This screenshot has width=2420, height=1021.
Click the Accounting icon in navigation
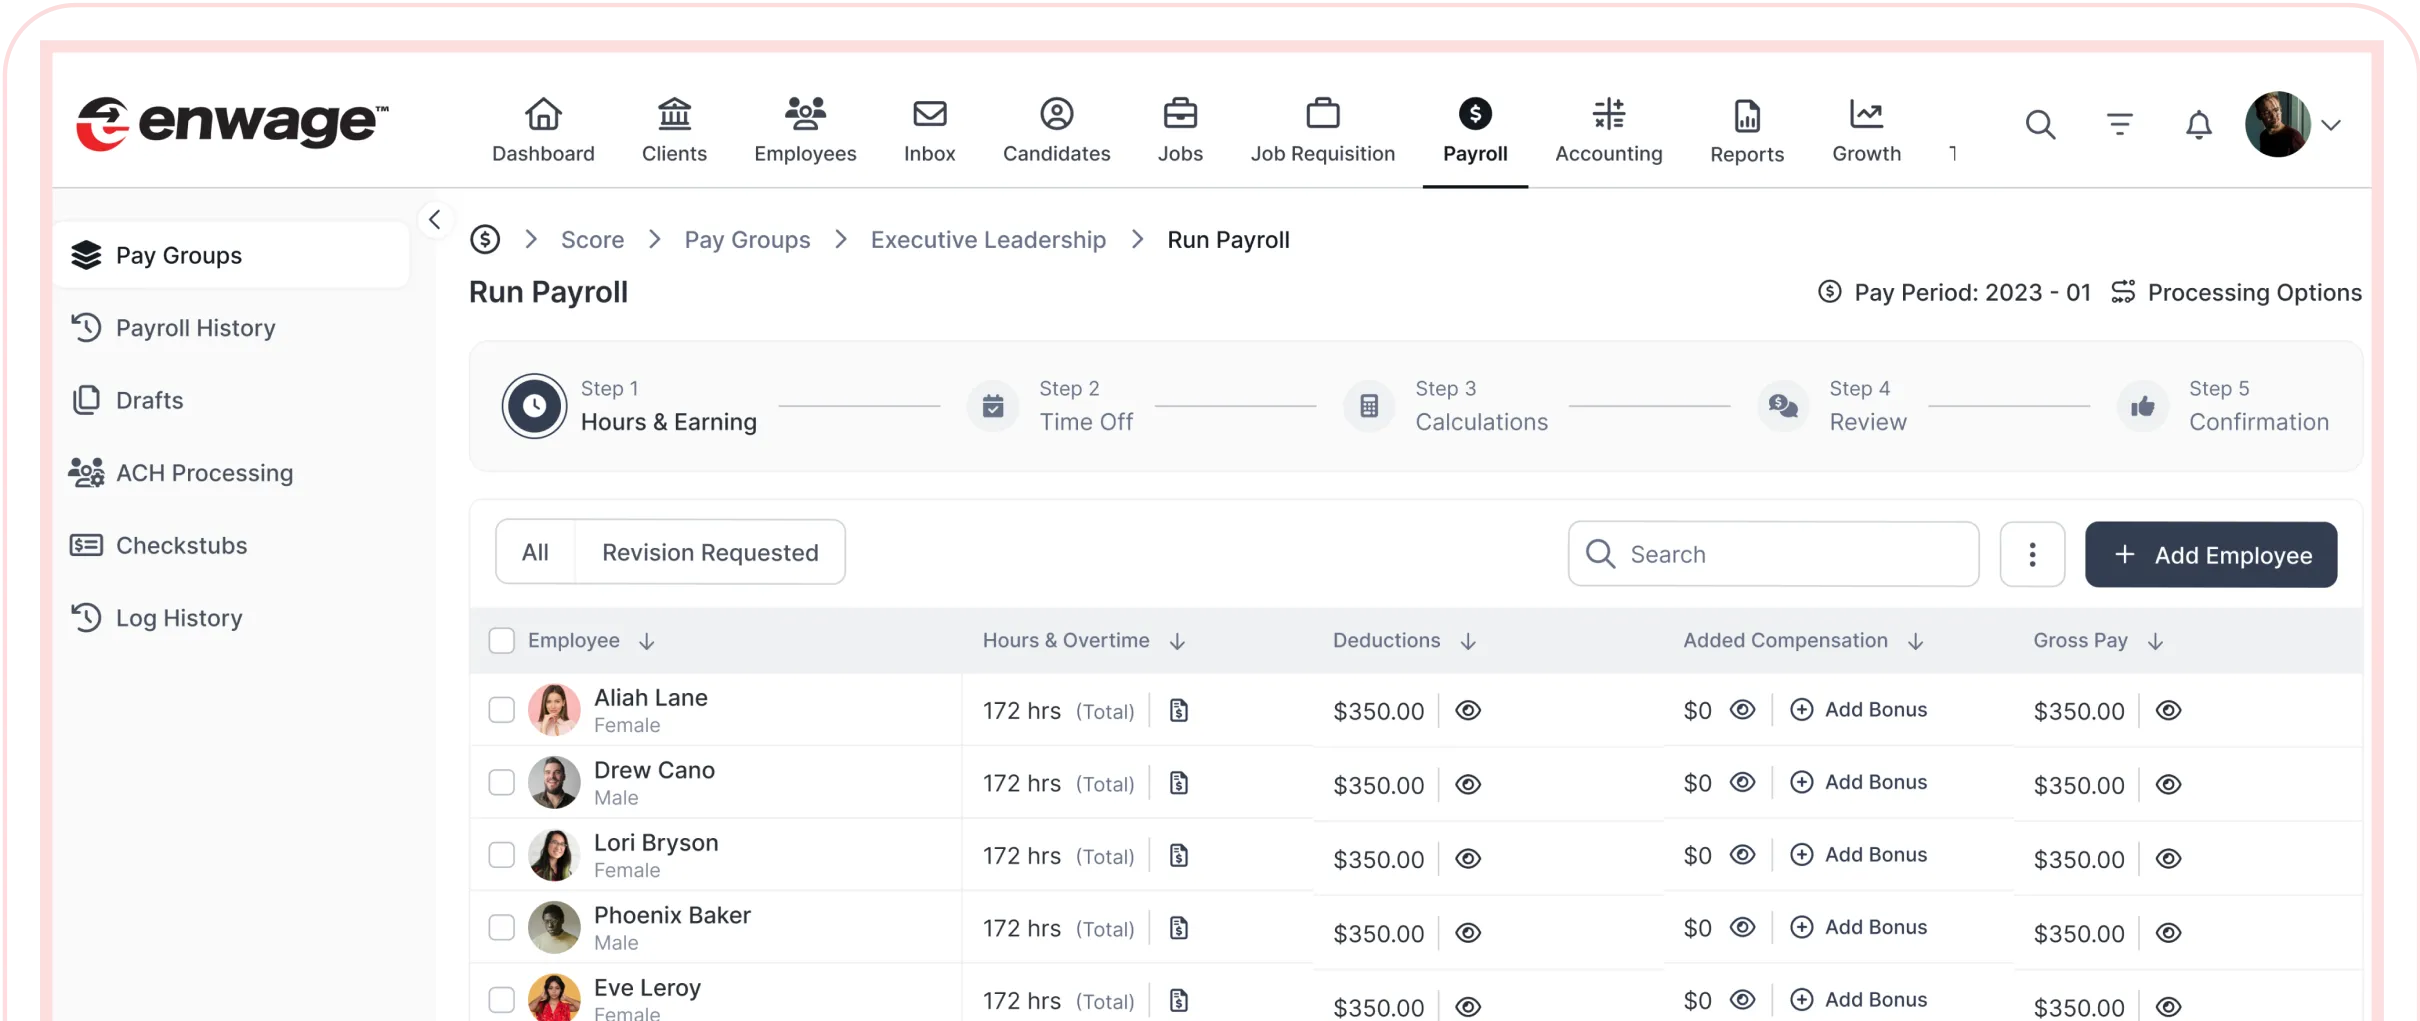(x=1608, y=115)
